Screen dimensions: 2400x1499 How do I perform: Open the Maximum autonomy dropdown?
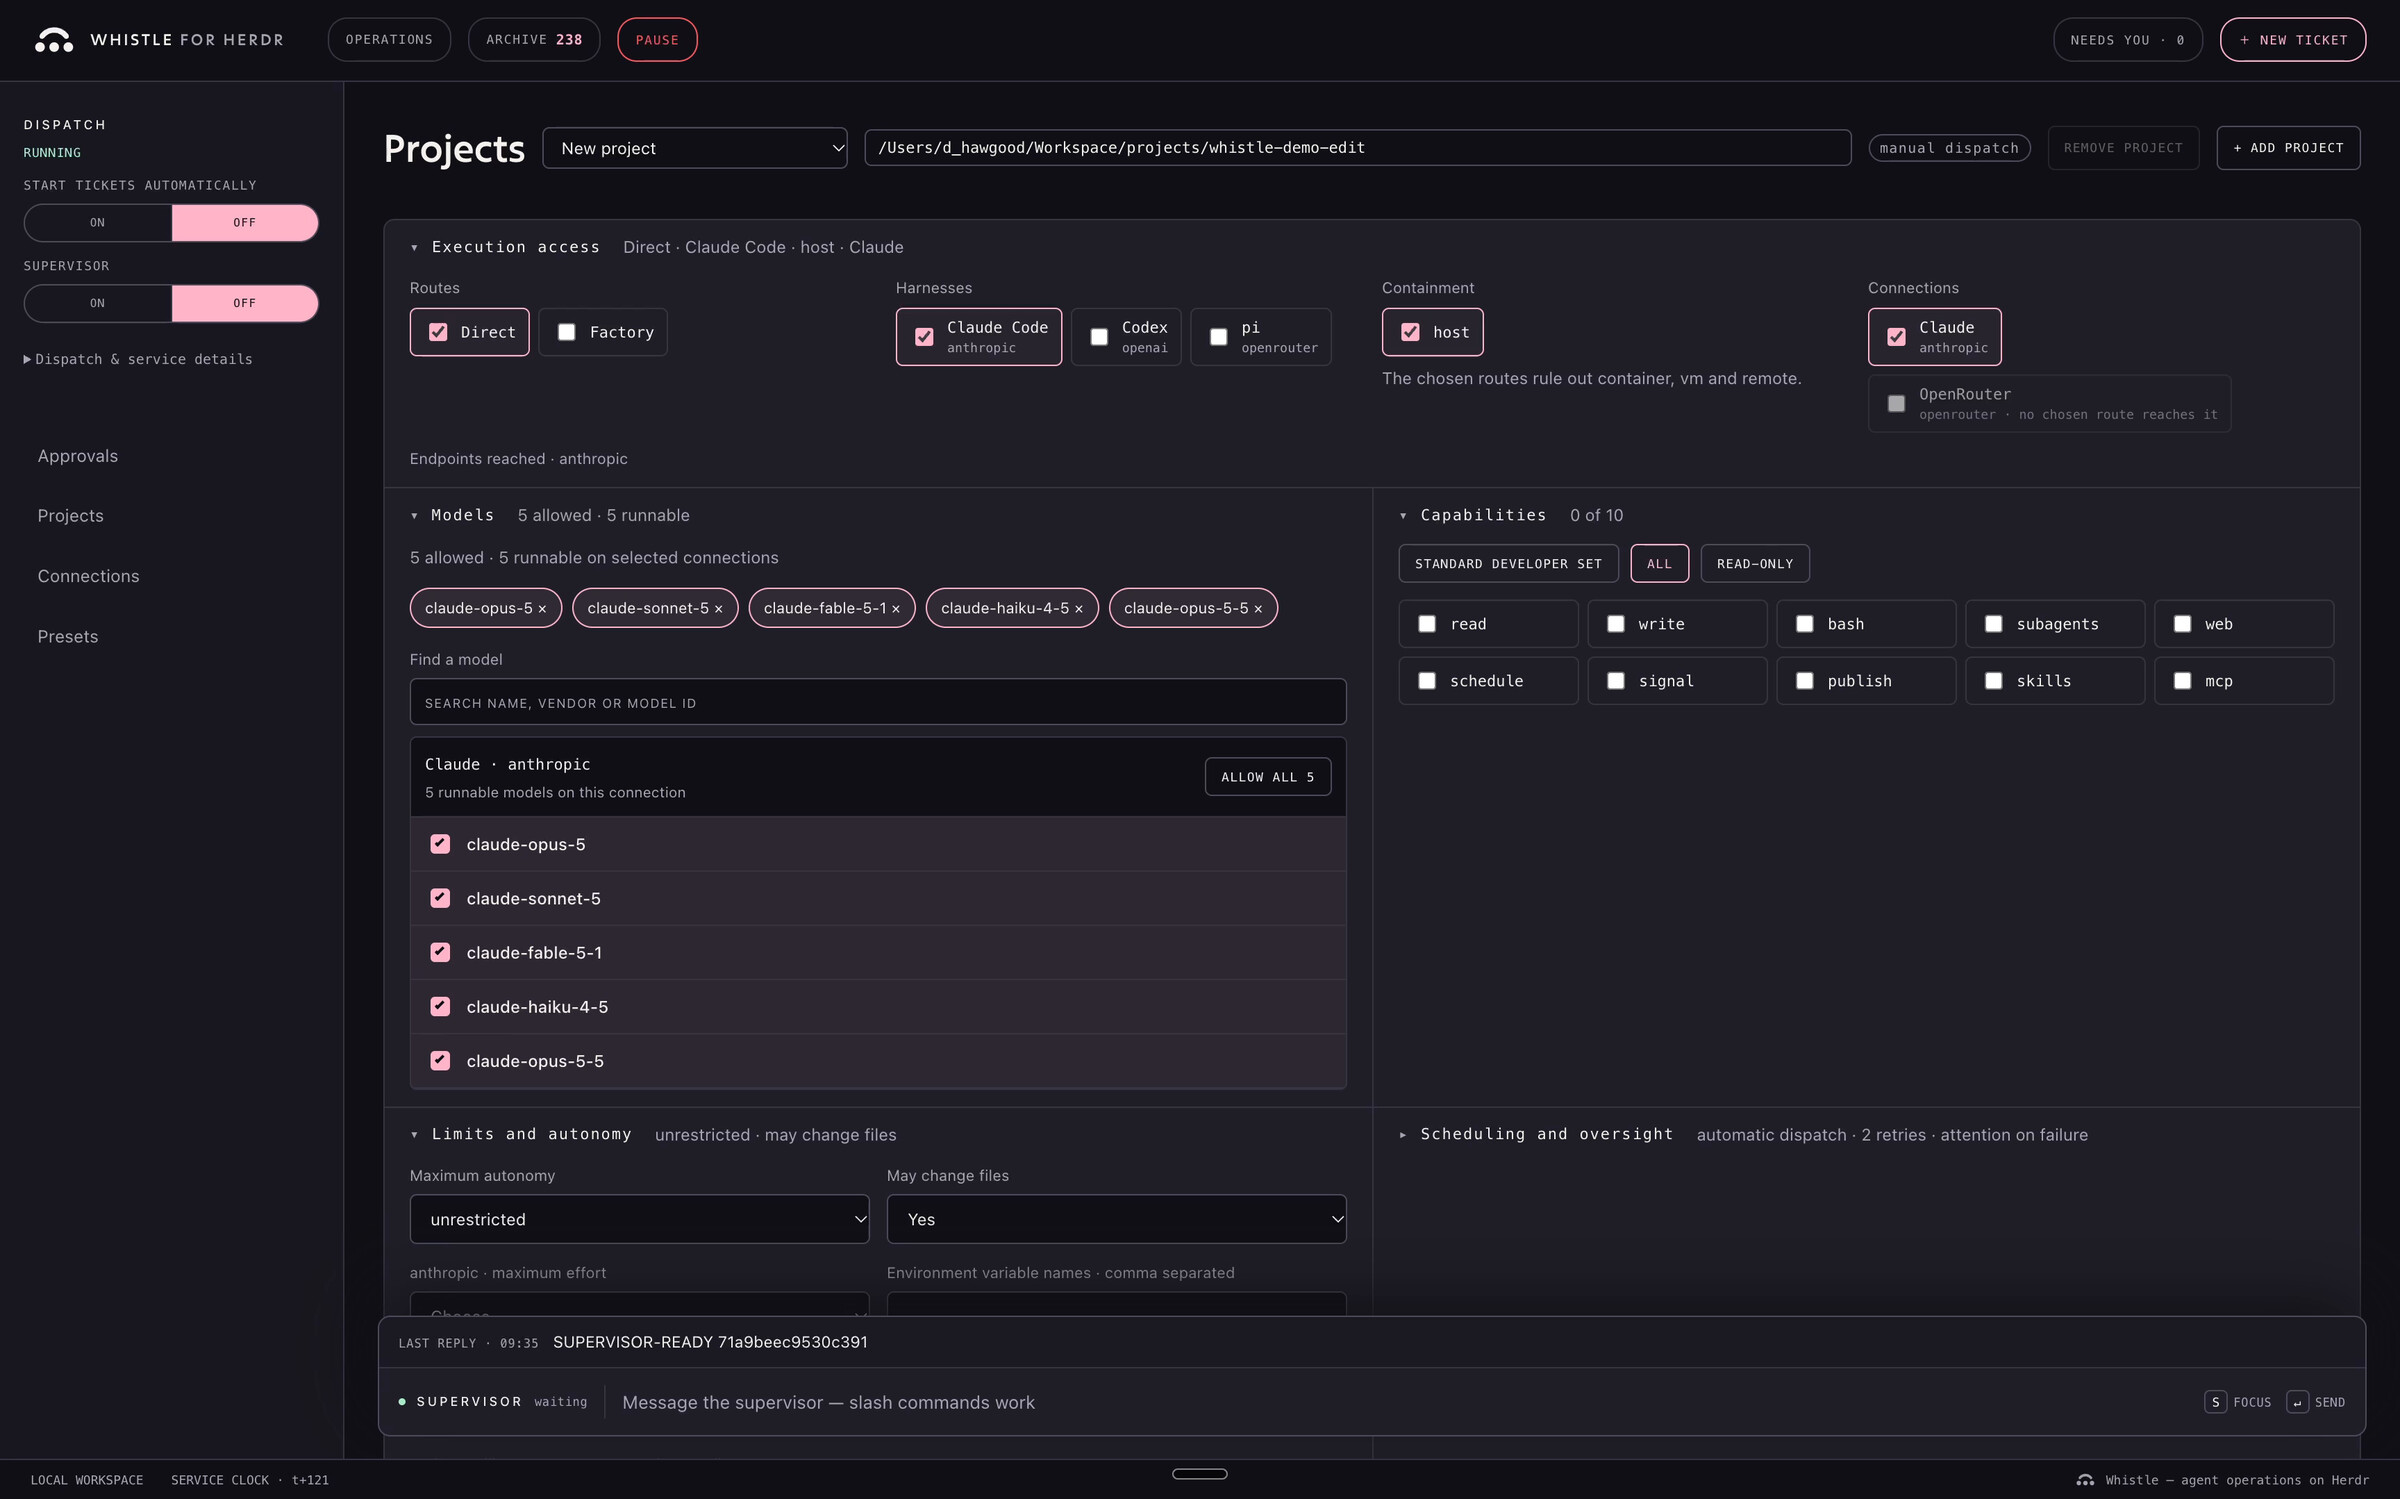(639, 1219)
